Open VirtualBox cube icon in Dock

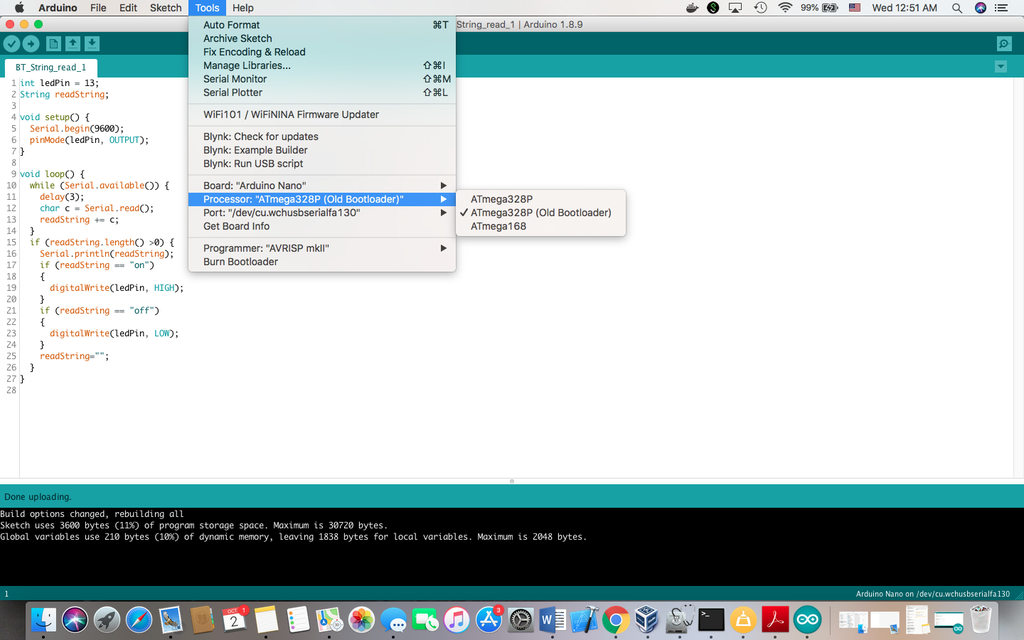pos(647,619)
